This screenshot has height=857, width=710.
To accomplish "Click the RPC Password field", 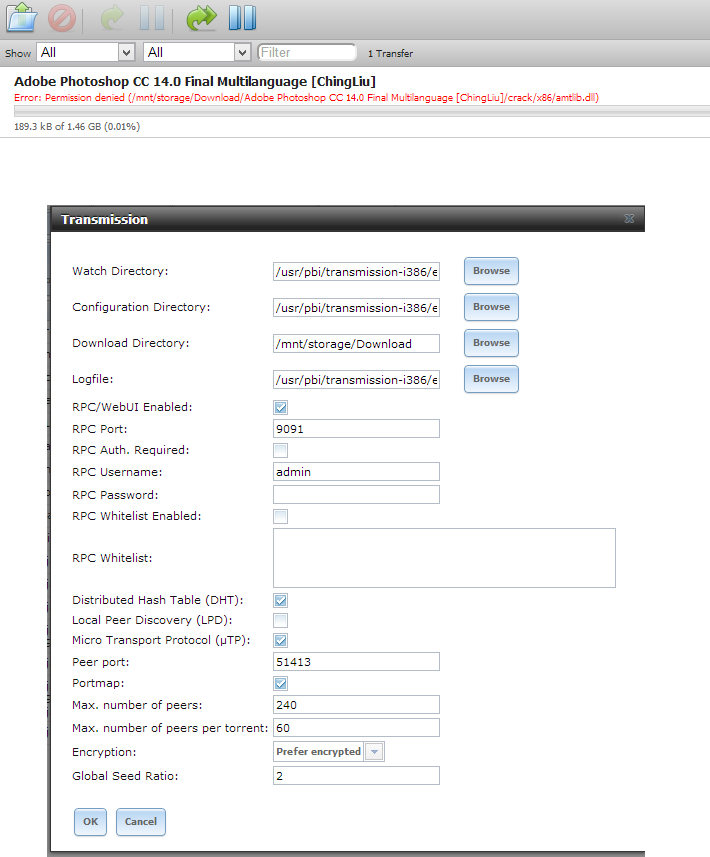I will pos(356,495).
